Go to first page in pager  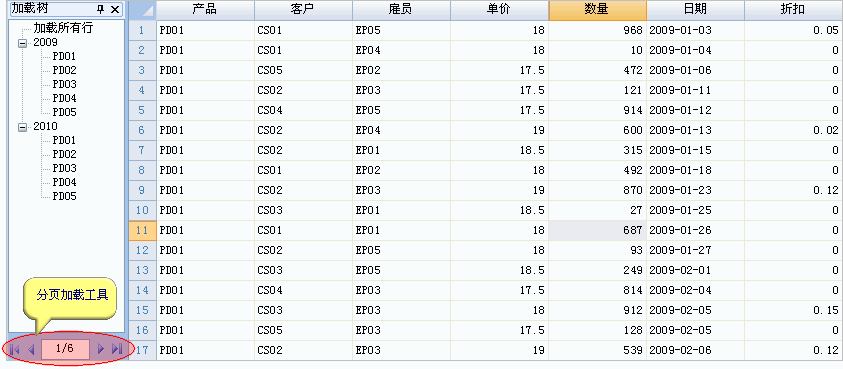tap(15, 349)
